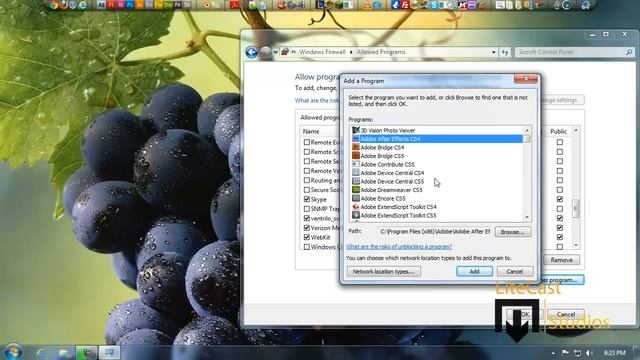Click the Adobe ExtendScript Toolkit CS4 icon
This screenshot has height=360, width=640.
pos(356,207)
